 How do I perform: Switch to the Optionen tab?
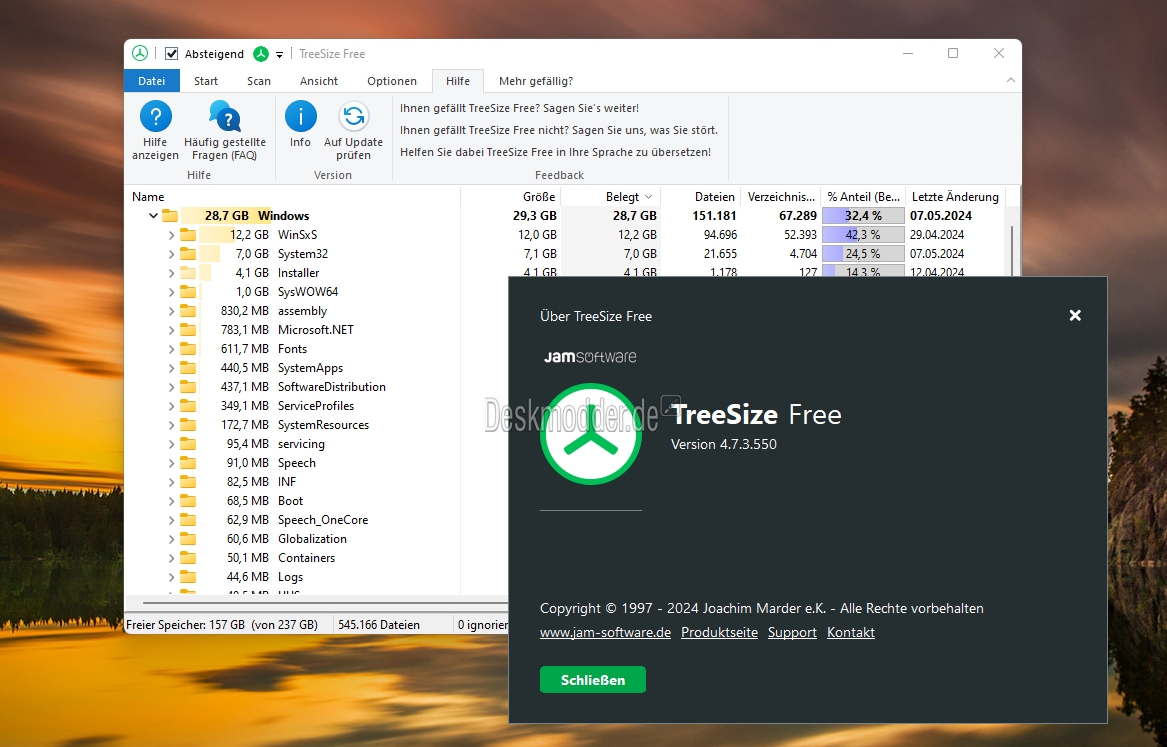[x=392, y=81]
